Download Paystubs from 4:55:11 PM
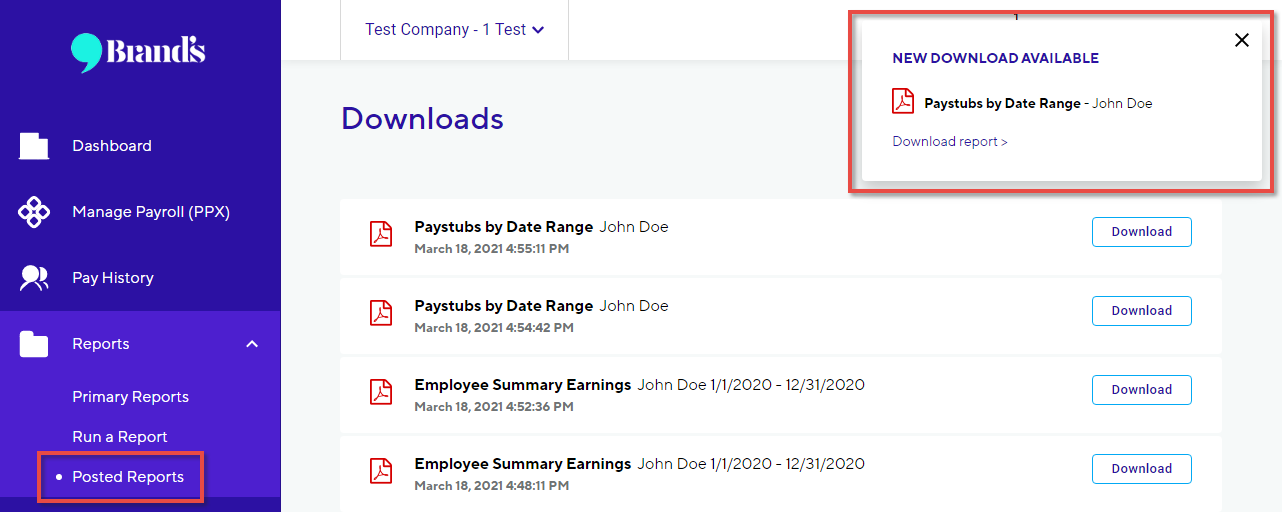 tap(1141, 232)
